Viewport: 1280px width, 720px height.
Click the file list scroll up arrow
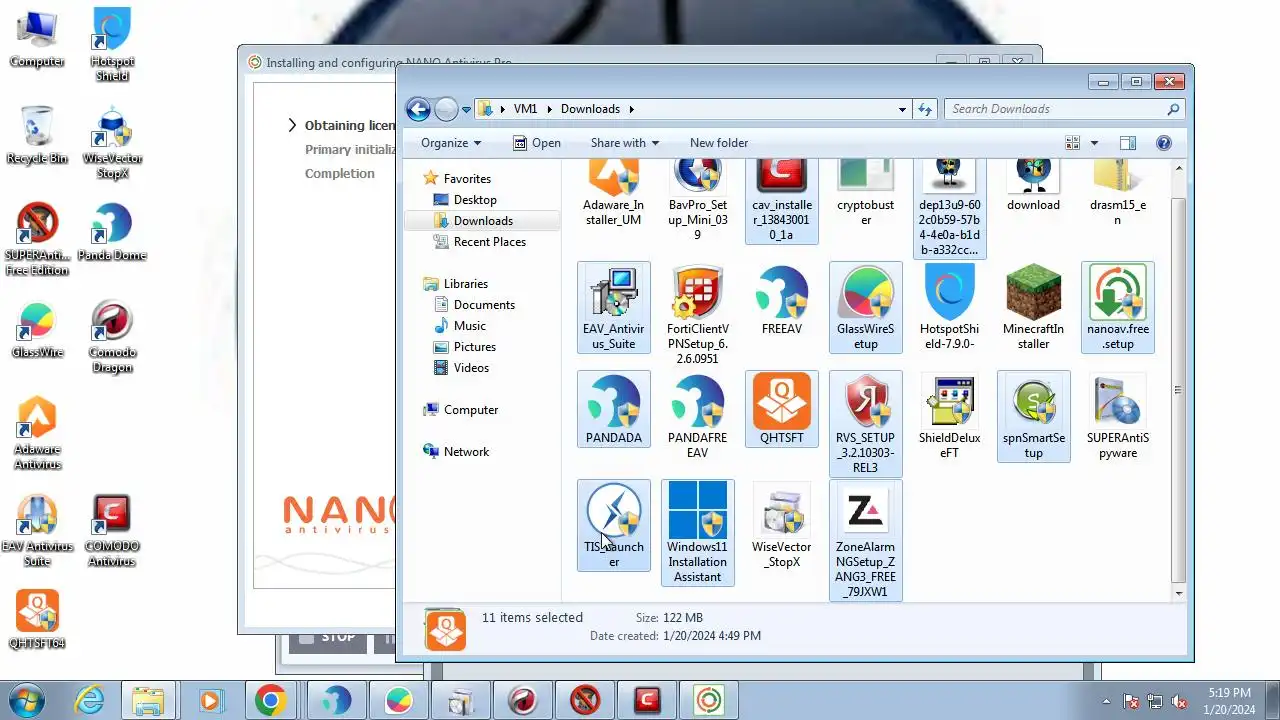(x=1178, y=168)
